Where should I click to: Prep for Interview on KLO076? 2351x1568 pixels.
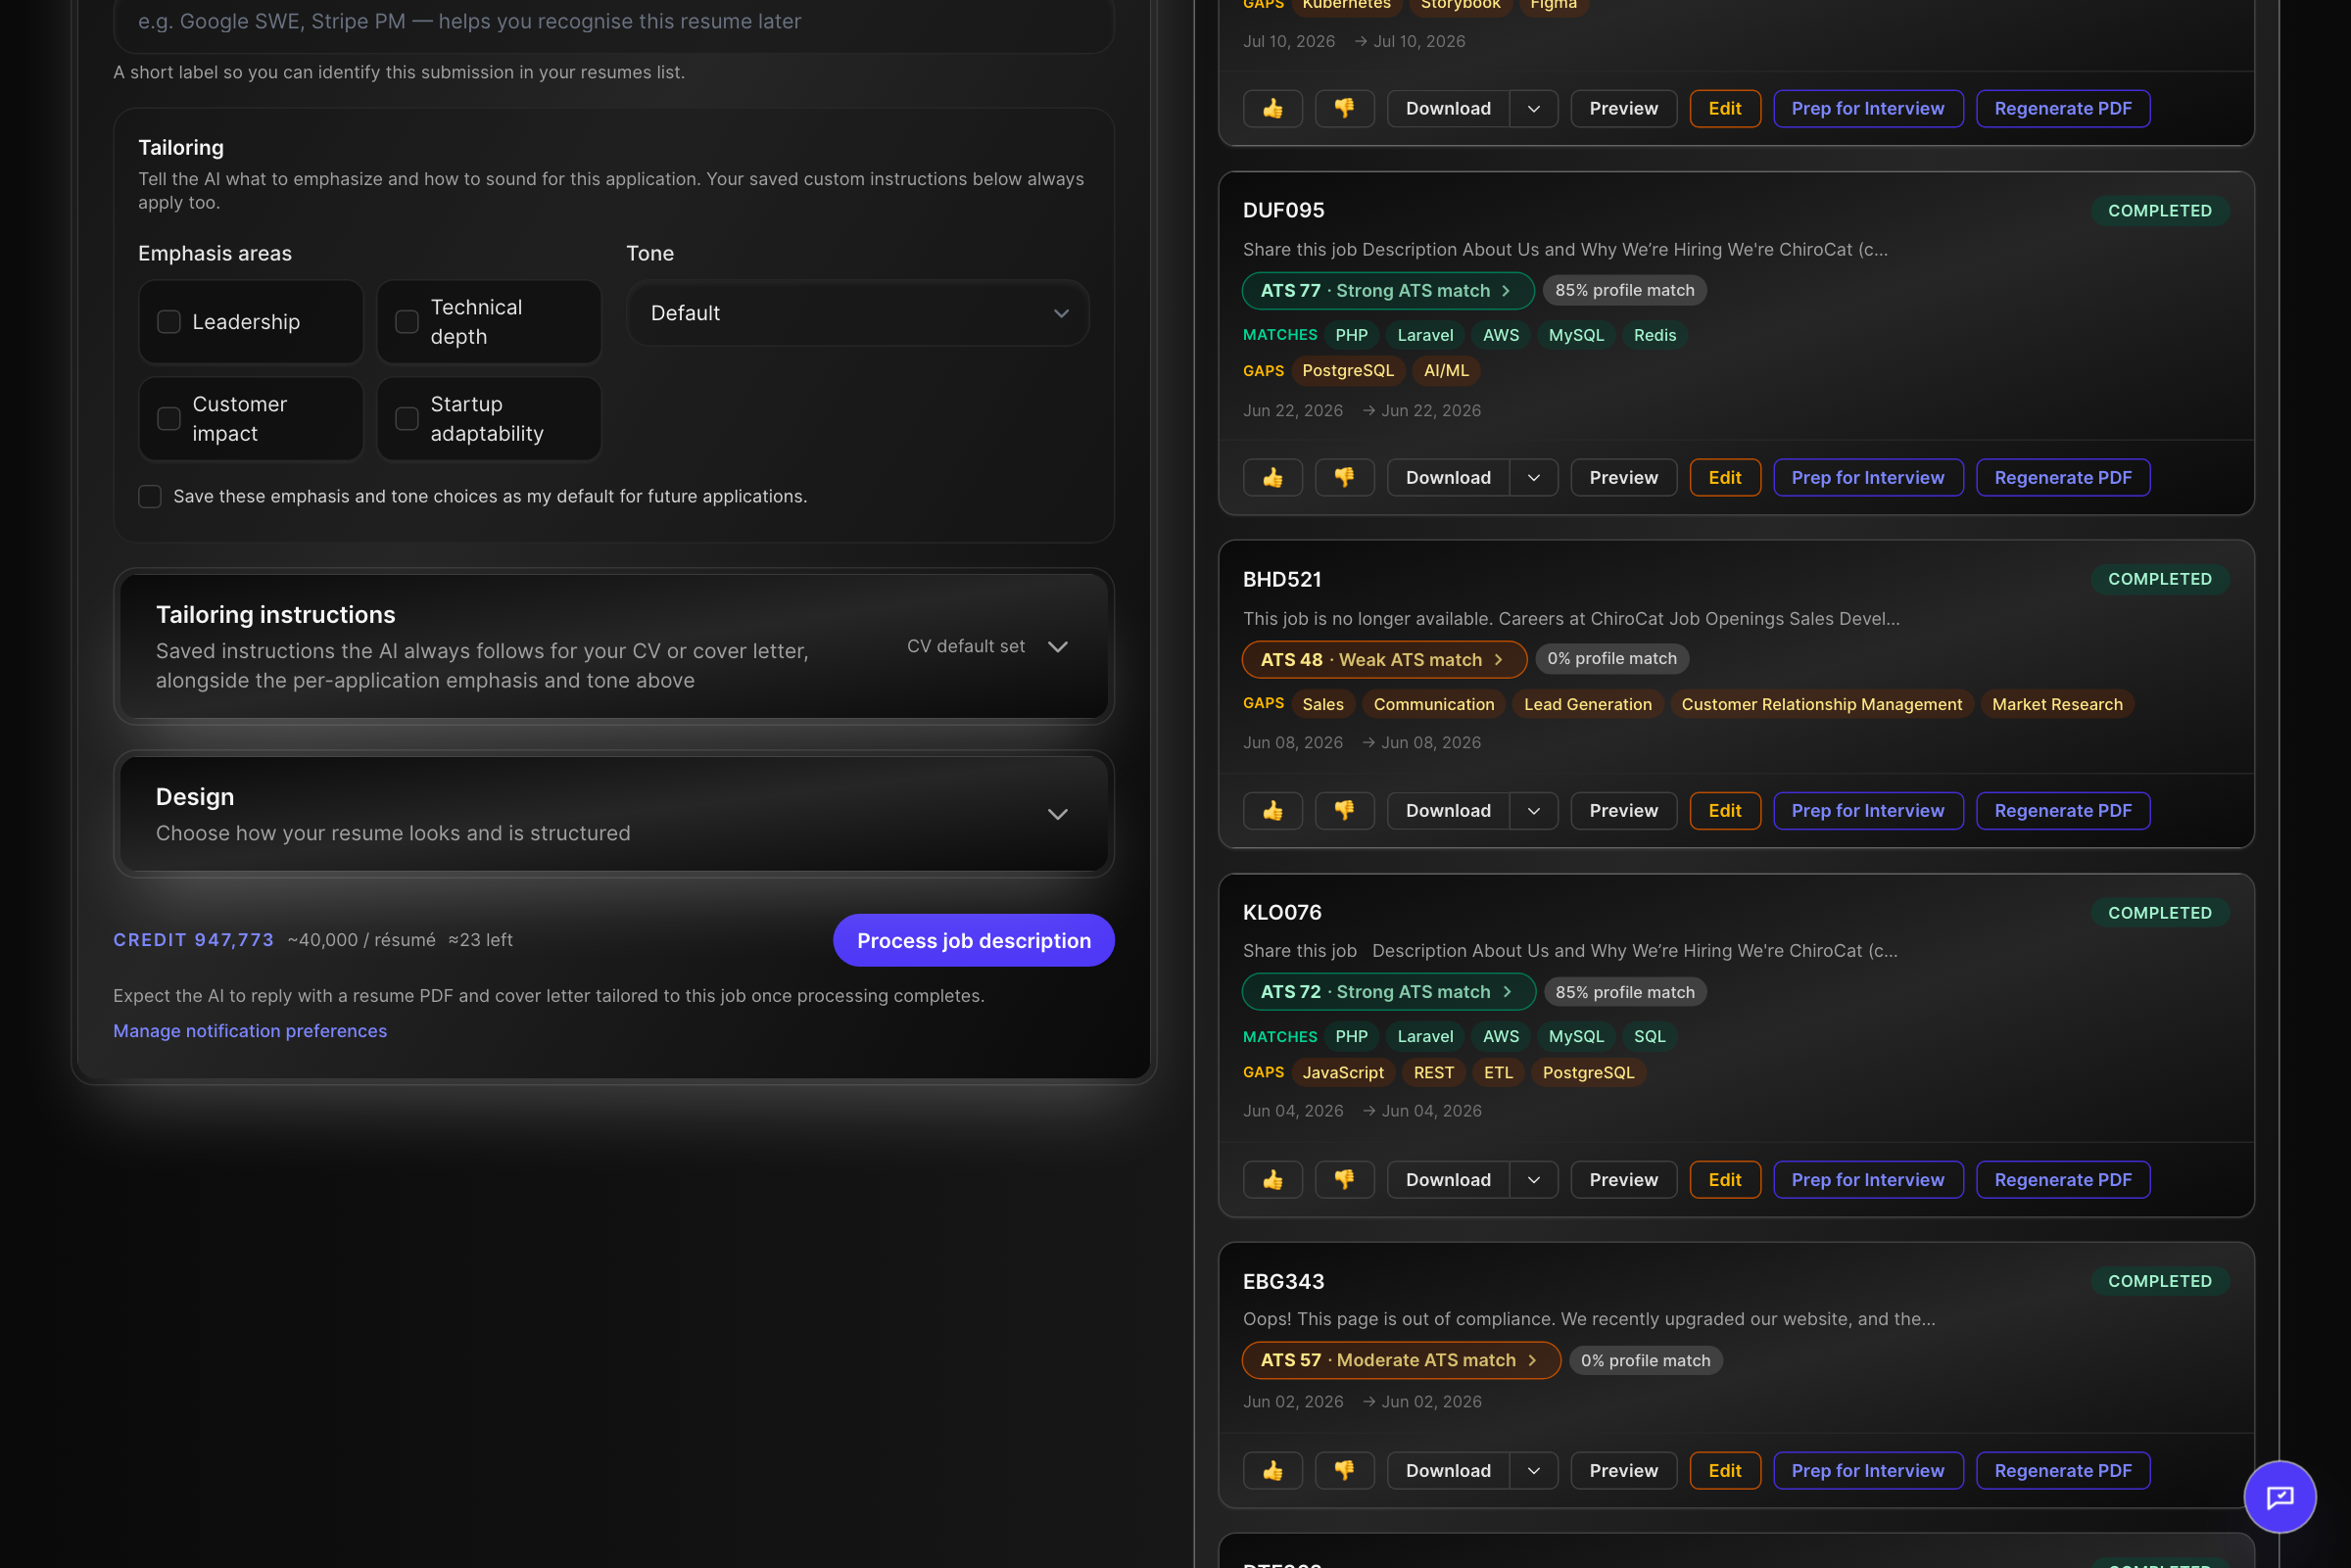tap(1867, 1179)
